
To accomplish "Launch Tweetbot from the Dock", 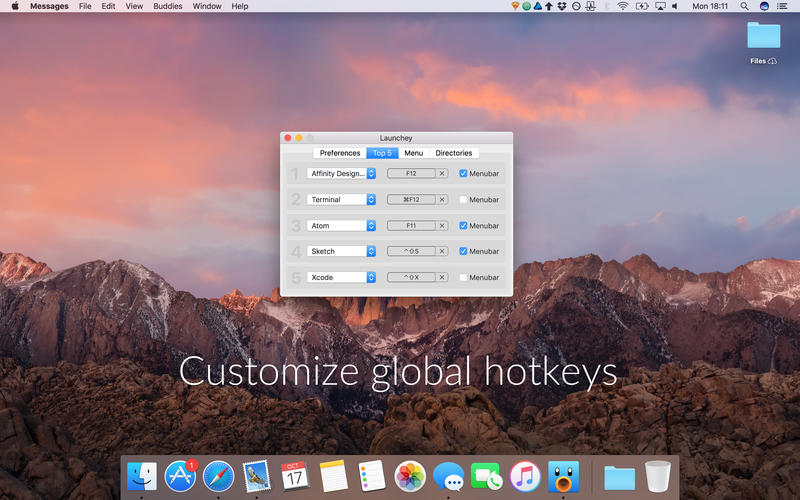I will tap(563, 476).
